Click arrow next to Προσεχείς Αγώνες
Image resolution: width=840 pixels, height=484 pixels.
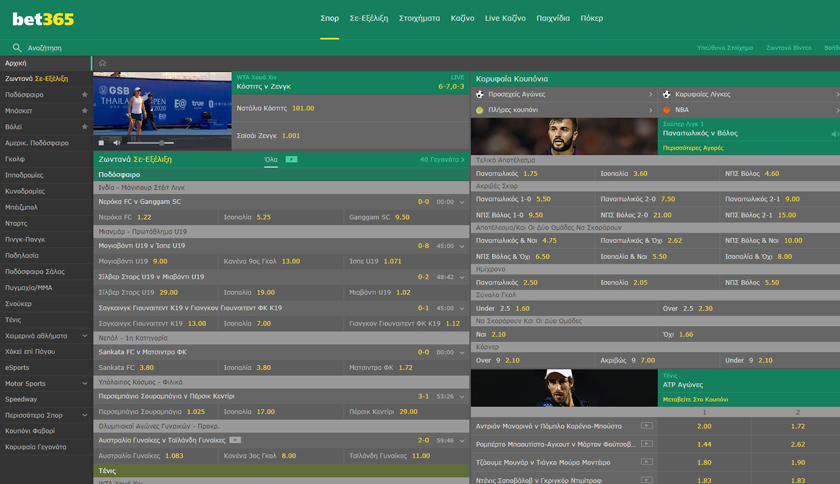coord(650,94)
